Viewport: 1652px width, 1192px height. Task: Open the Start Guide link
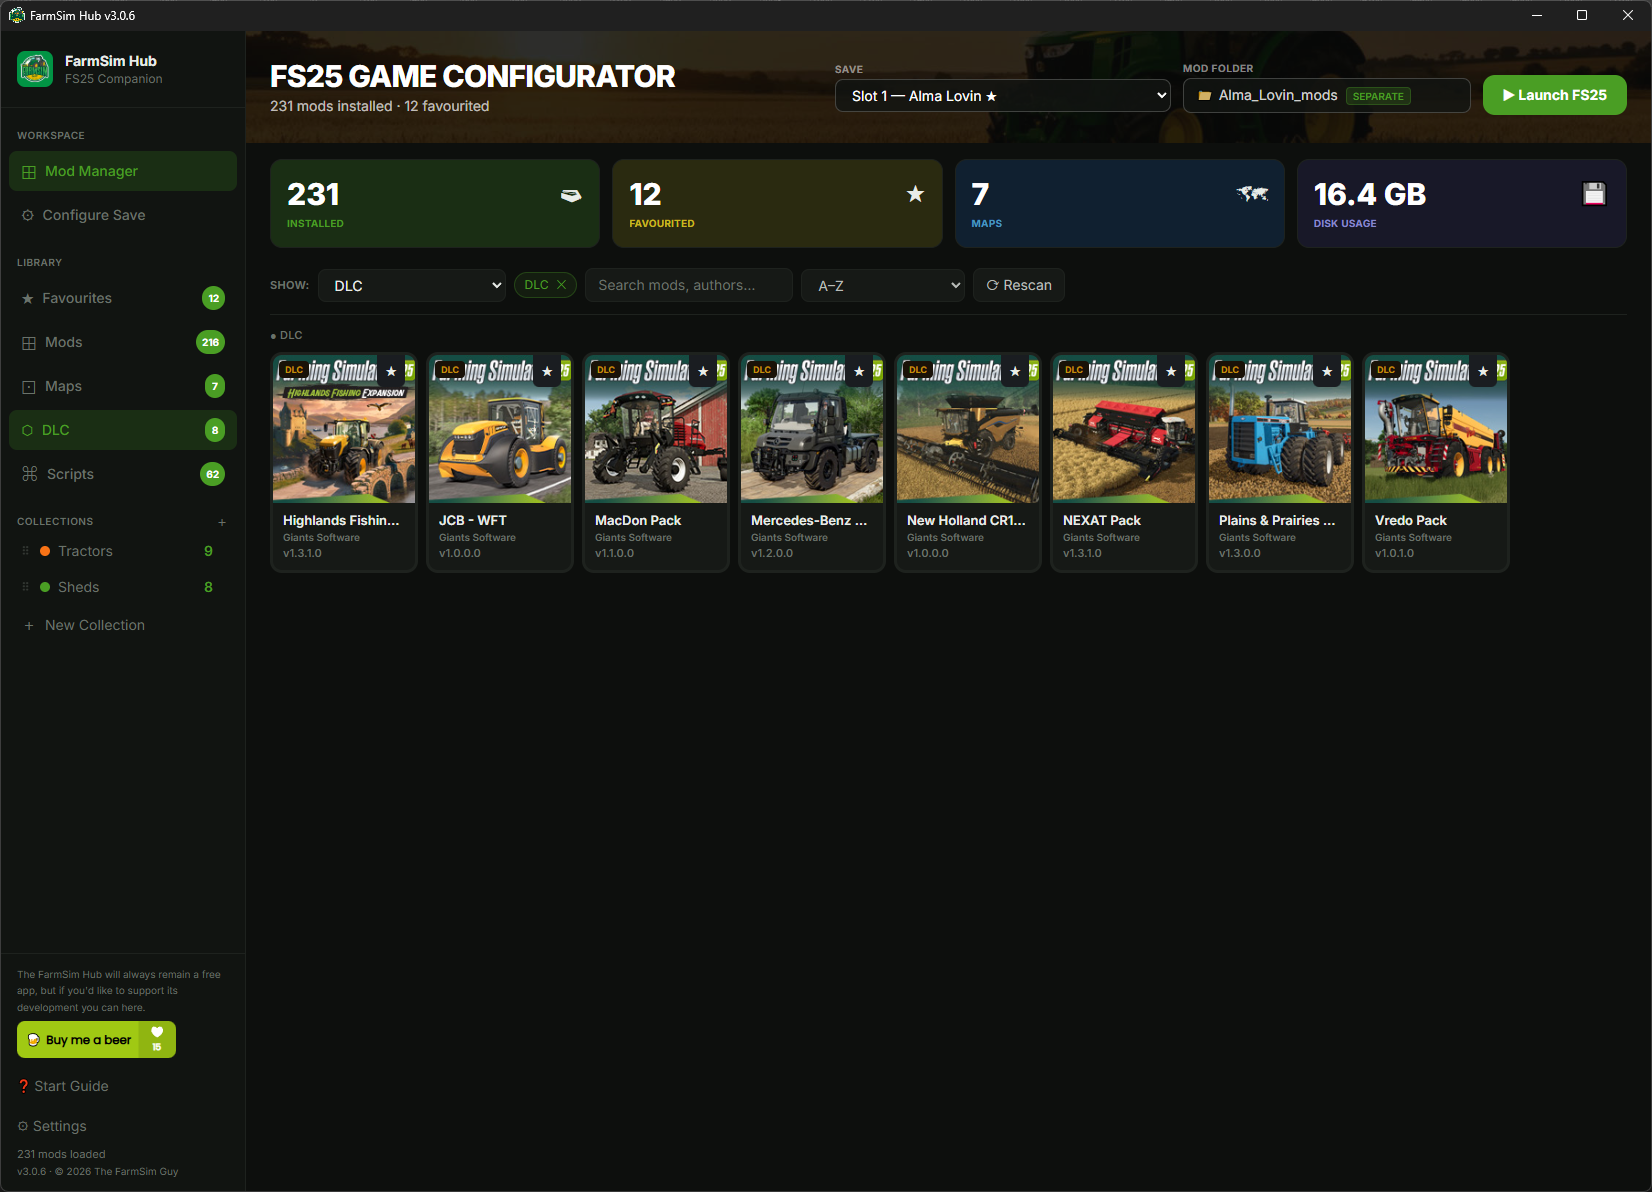coord(63,1086)
